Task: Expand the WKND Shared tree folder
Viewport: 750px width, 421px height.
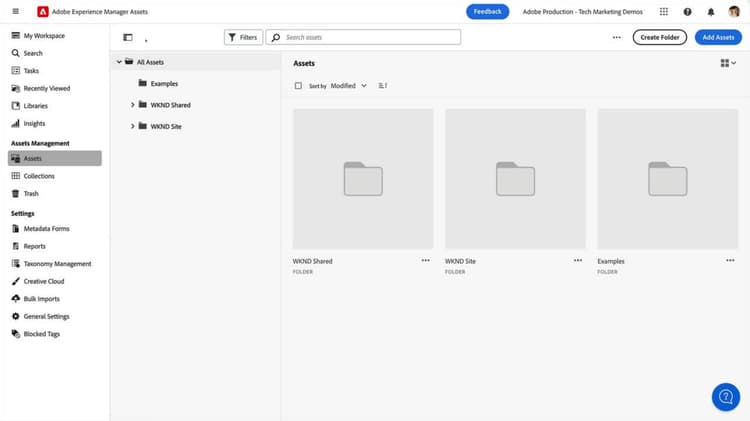Action: coord(132,105)
